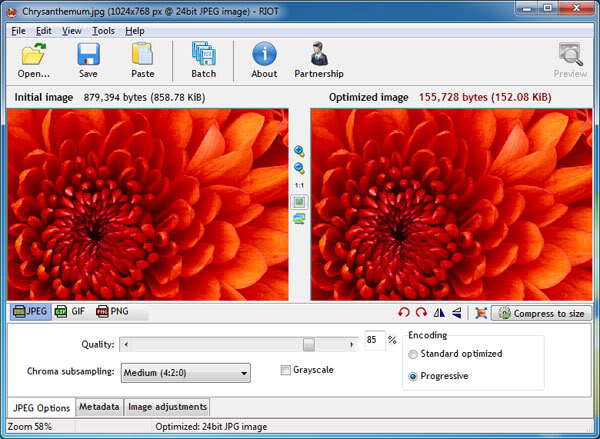Select Standard optimized encoding
Screen dimensions: 600x439
[414, 354]
